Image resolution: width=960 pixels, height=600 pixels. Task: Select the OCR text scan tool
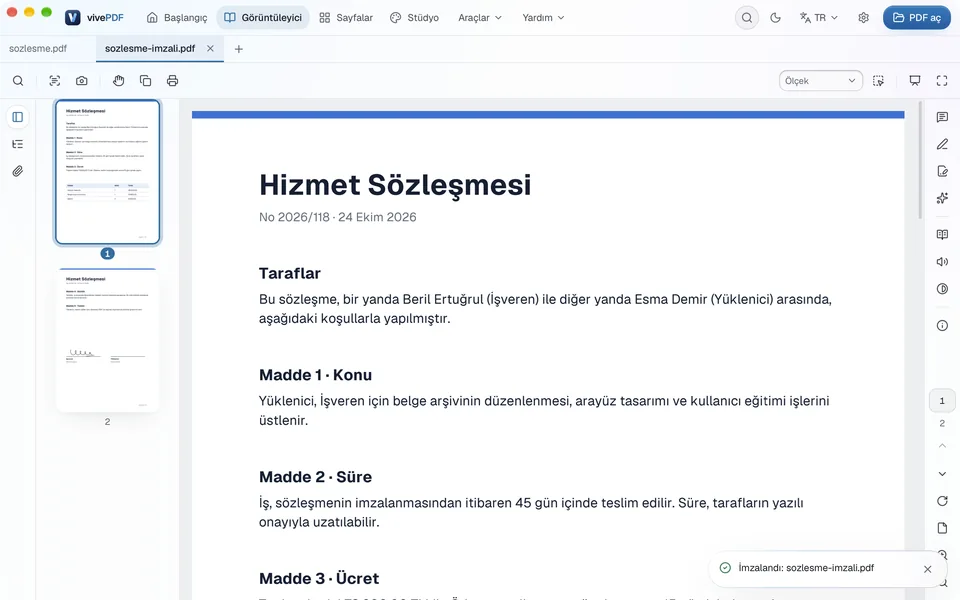point(54,81)
